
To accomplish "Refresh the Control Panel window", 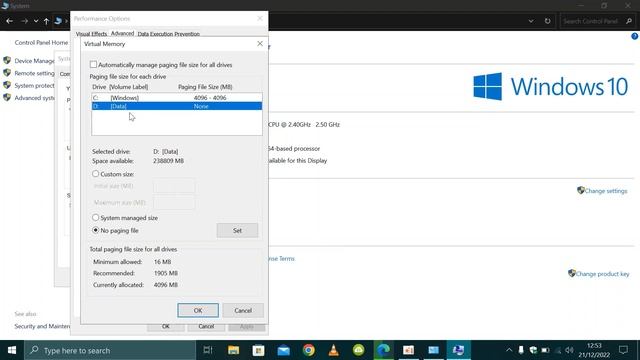I will 547,21.
